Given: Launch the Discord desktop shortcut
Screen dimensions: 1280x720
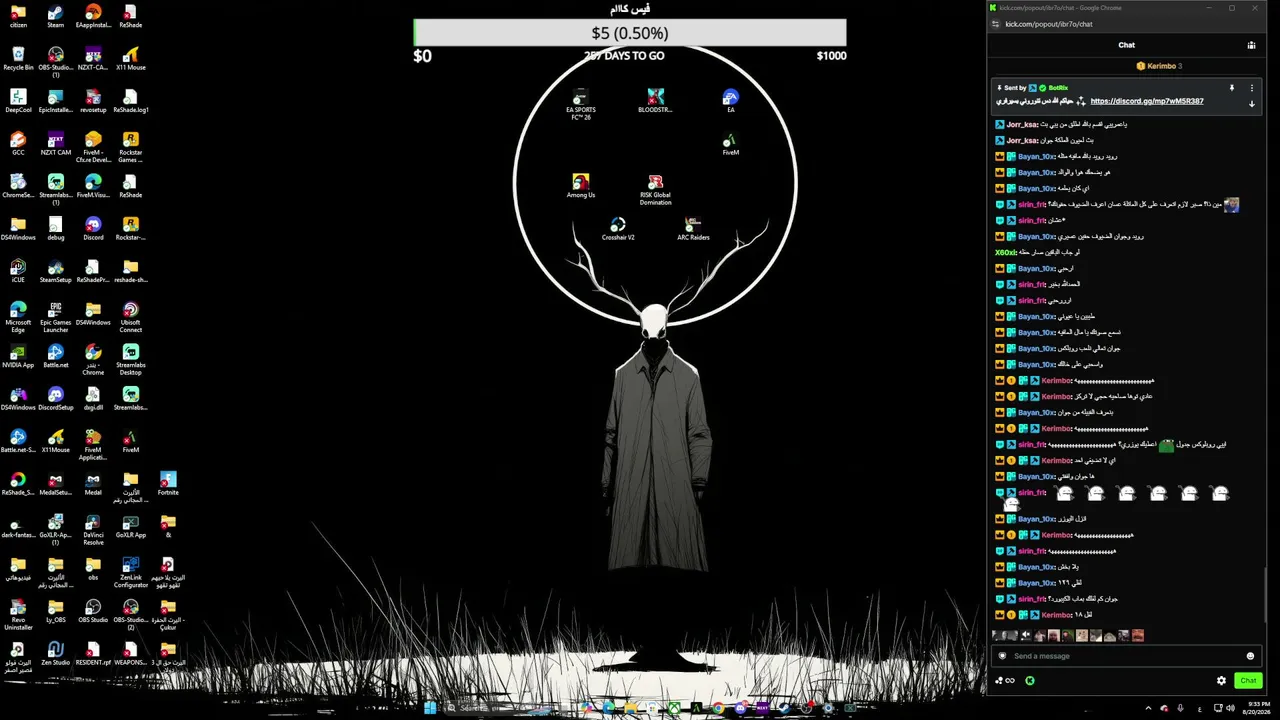Looking at the screenshot, I should pyautogui.click(x=93, y=229).
